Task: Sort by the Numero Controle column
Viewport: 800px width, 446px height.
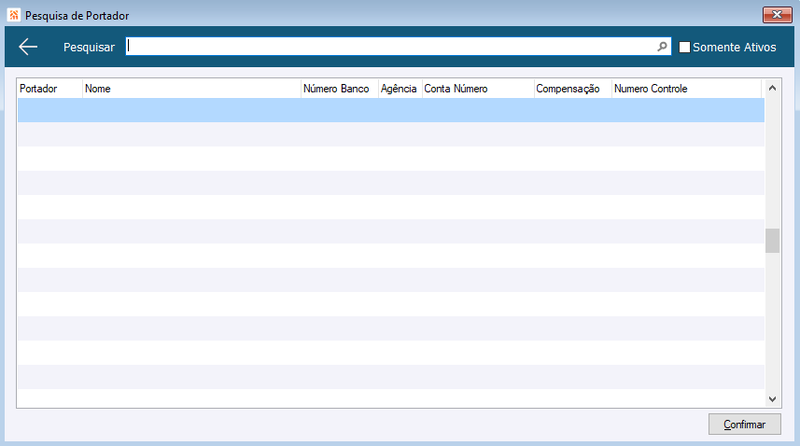Action: pos(687,88)
